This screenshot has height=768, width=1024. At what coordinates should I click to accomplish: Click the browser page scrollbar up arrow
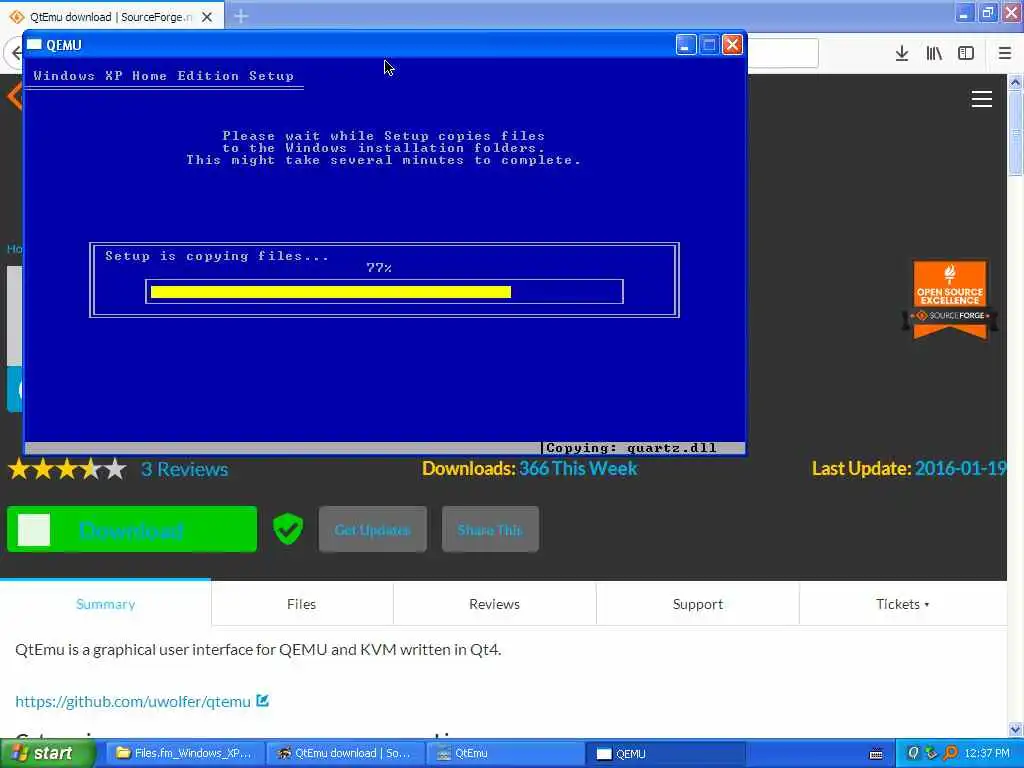tap(1015, 82)
